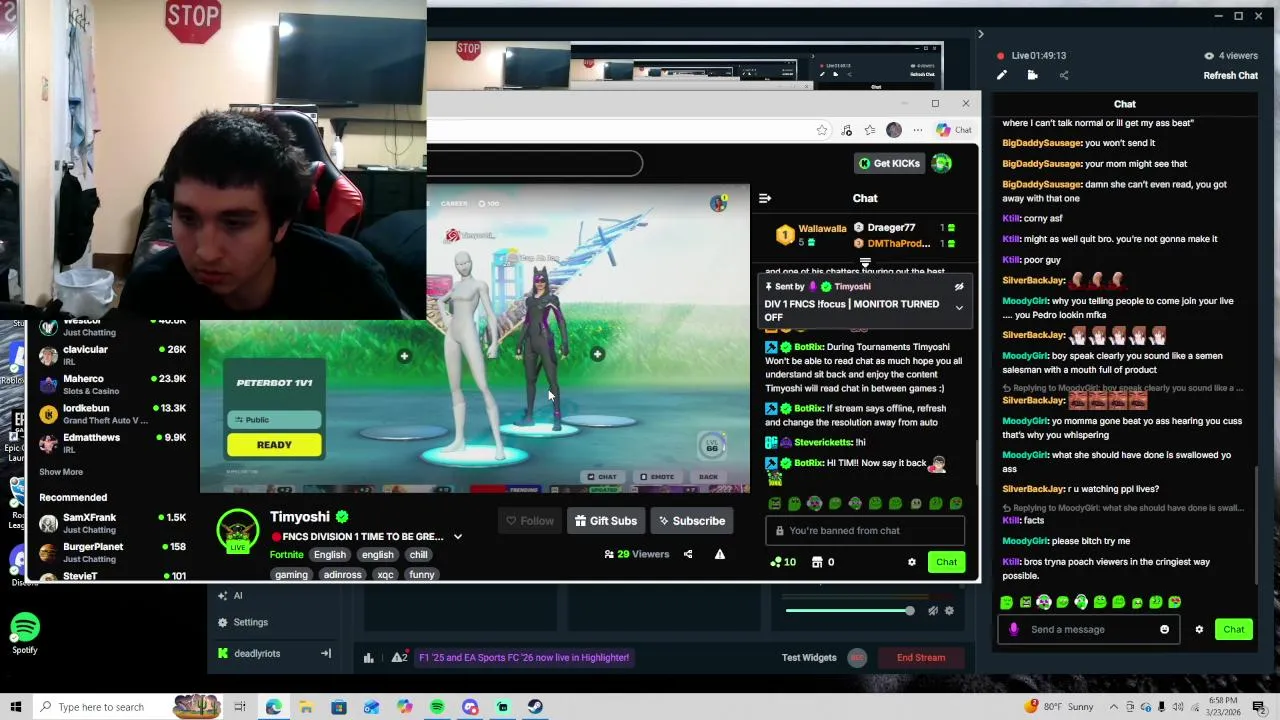This screenshot has width=1280, height=720.
Task: Open the gaming tag
Action: (x=291, y=575)
